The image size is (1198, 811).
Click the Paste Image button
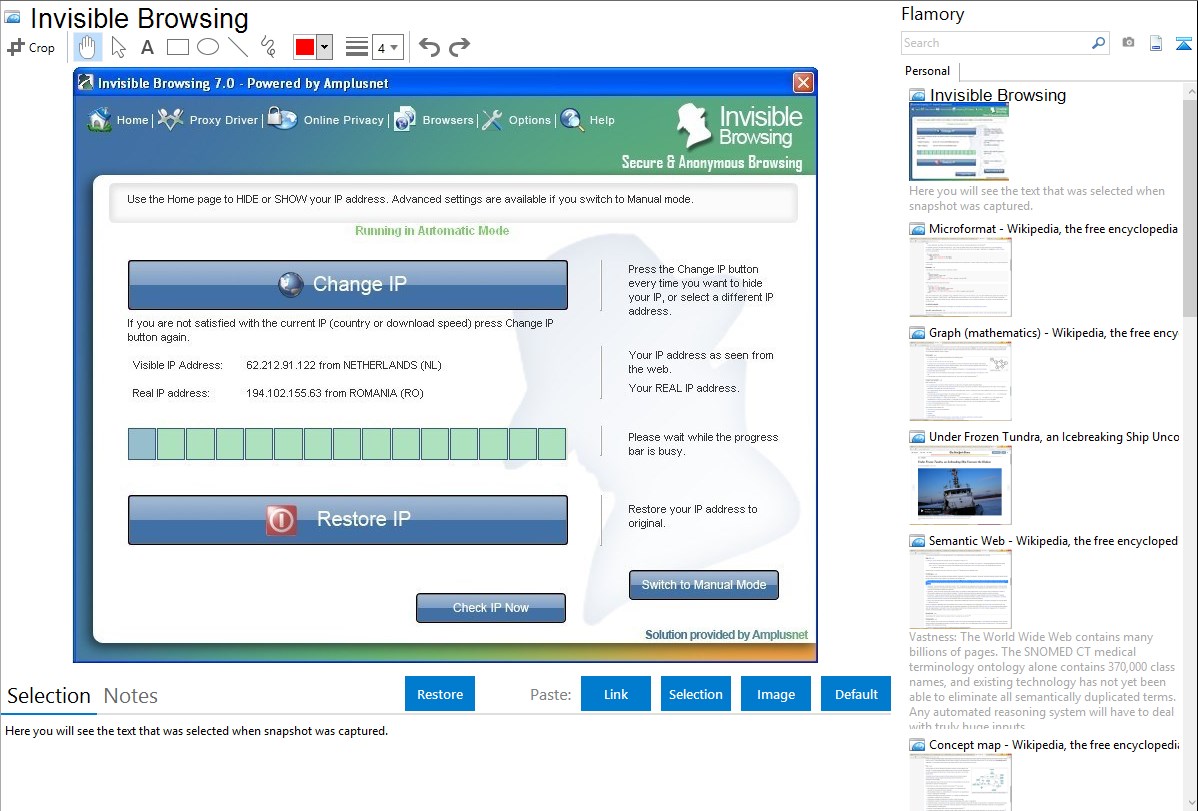pos(775,694)
